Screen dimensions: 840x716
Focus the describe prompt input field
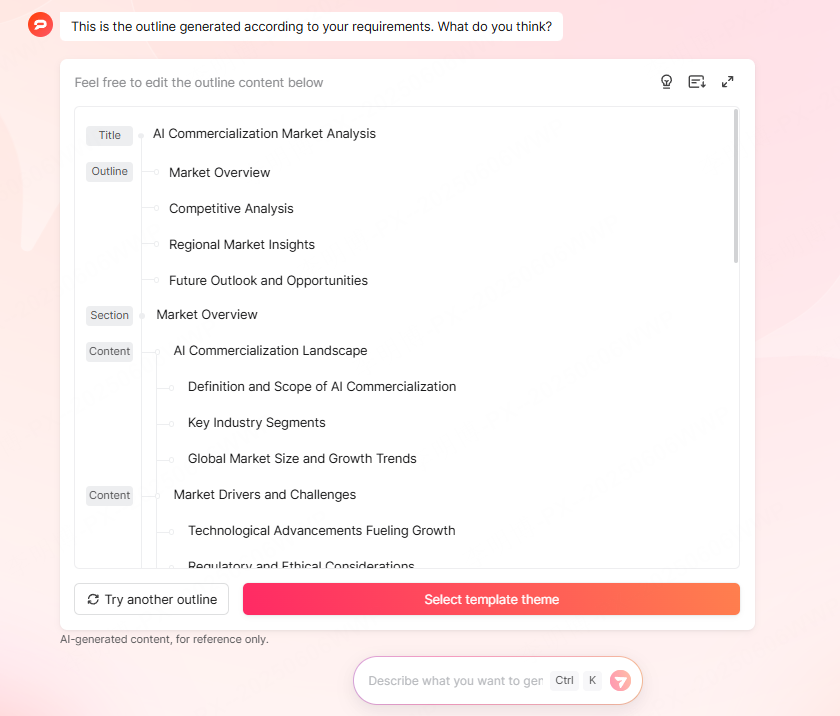coord(455,681)
